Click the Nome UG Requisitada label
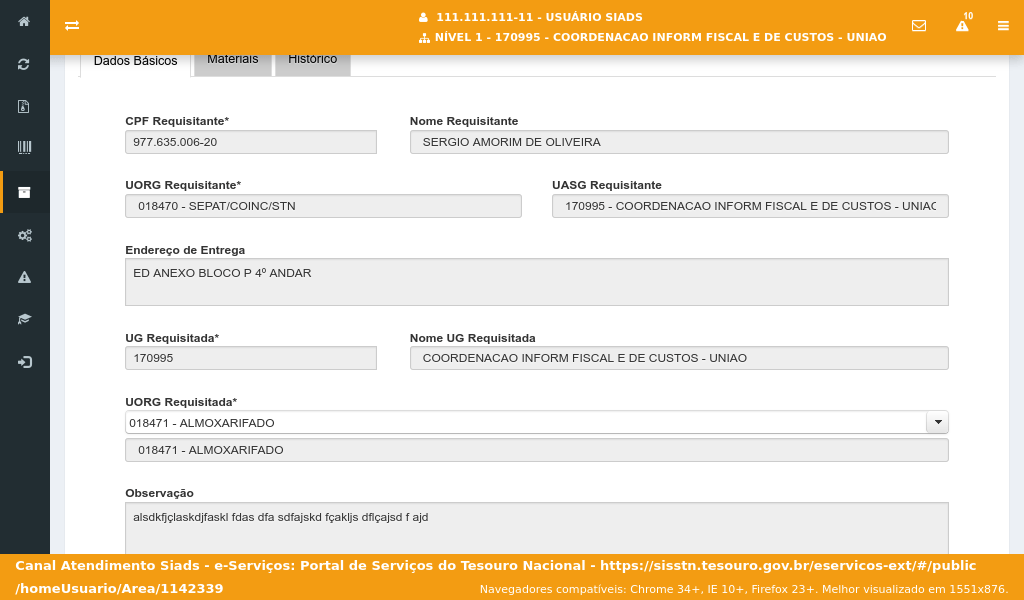 tap(473, 338)
